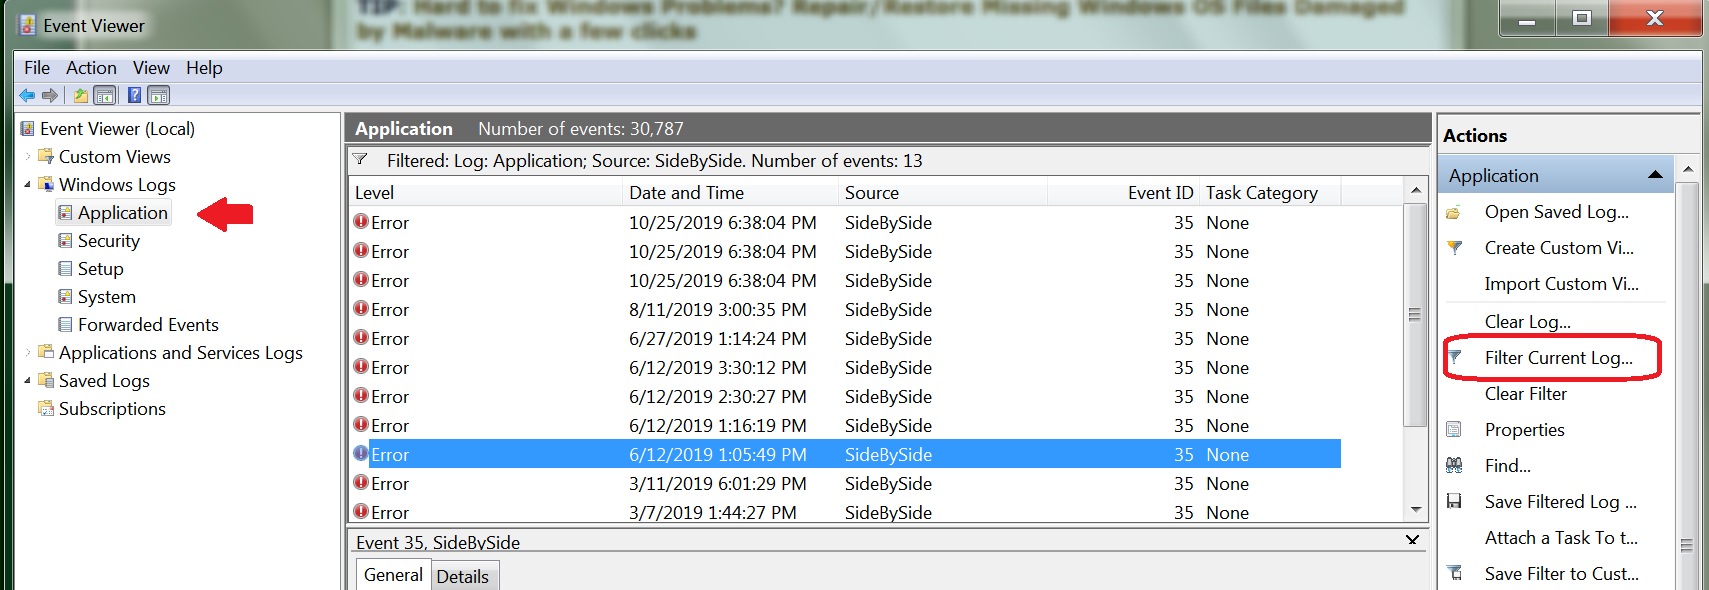Viewport: 1709px width, 590px height.
Task: Click the Create Custom View funnel icon
Action: (x=1454, y=248)
